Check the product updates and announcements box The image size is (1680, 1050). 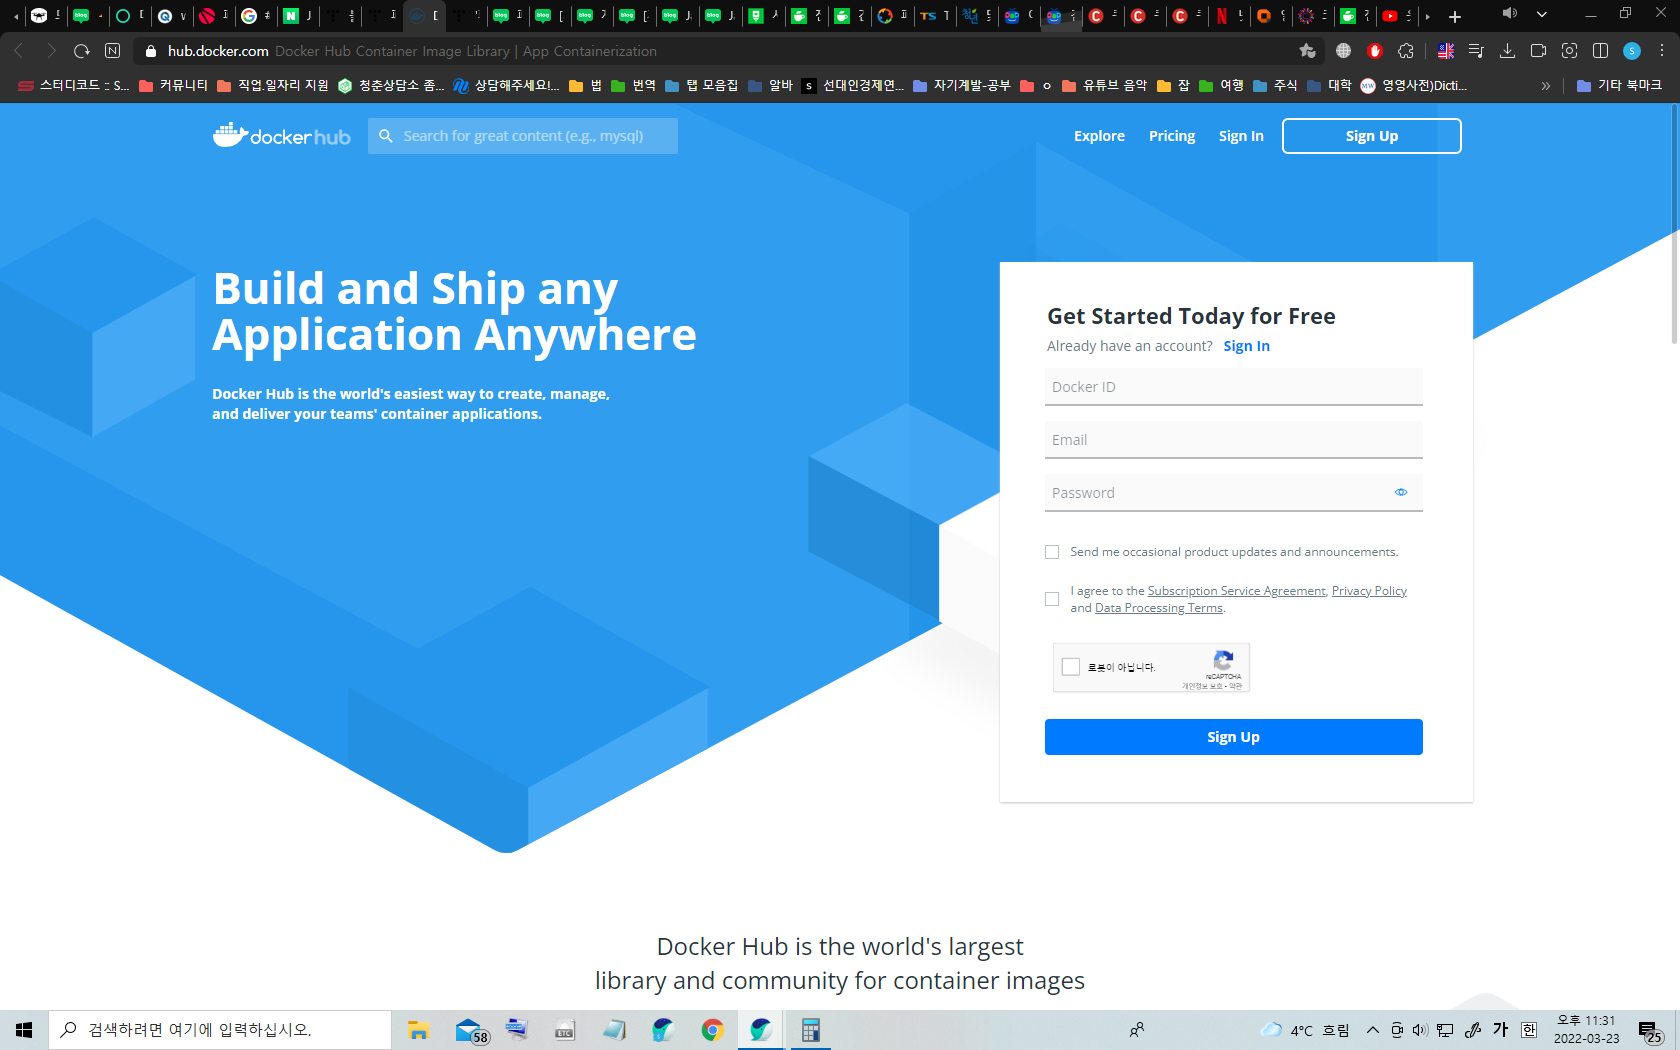1052,552
